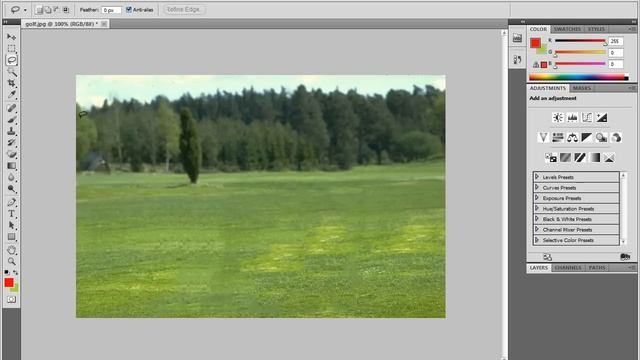Select the Clone Stamp tool
The image size is (640, 360).
(x=11, y=131)
